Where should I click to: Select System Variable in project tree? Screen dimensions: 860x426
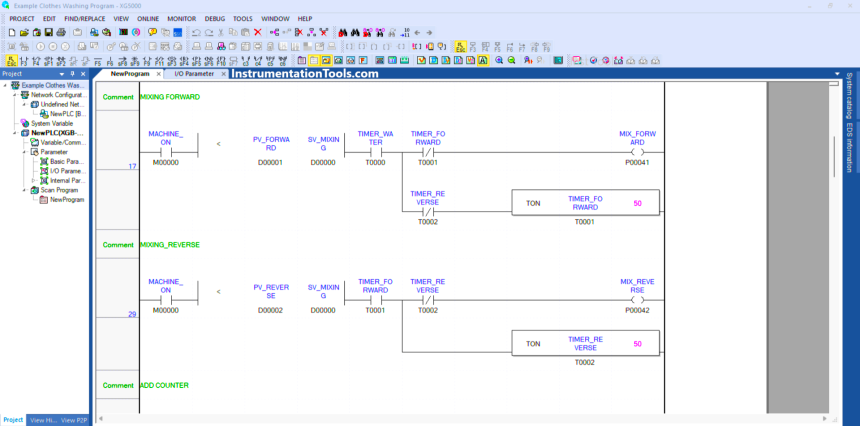pyautogui.click(x=52, y=123)
